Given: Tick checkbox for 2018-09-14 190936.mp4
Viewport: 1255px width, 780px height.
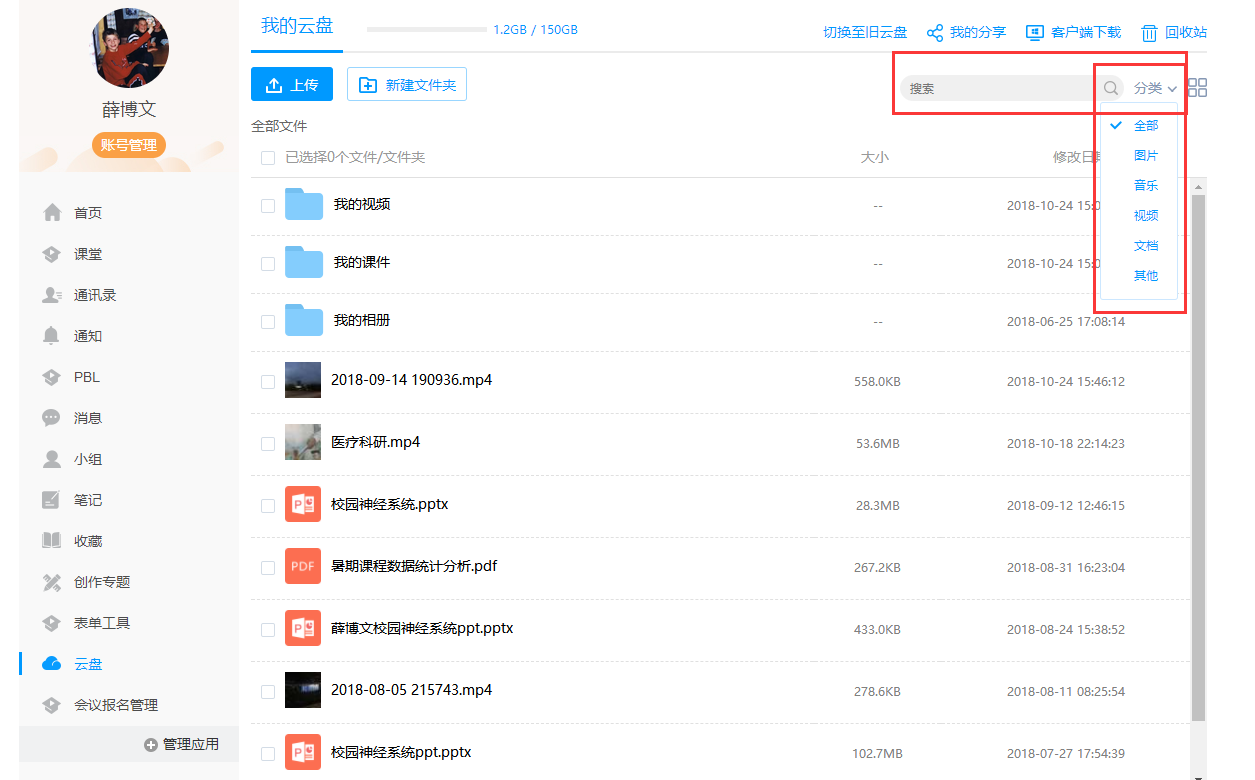Looking at the screenshot, I should click(x=268, y=381).
